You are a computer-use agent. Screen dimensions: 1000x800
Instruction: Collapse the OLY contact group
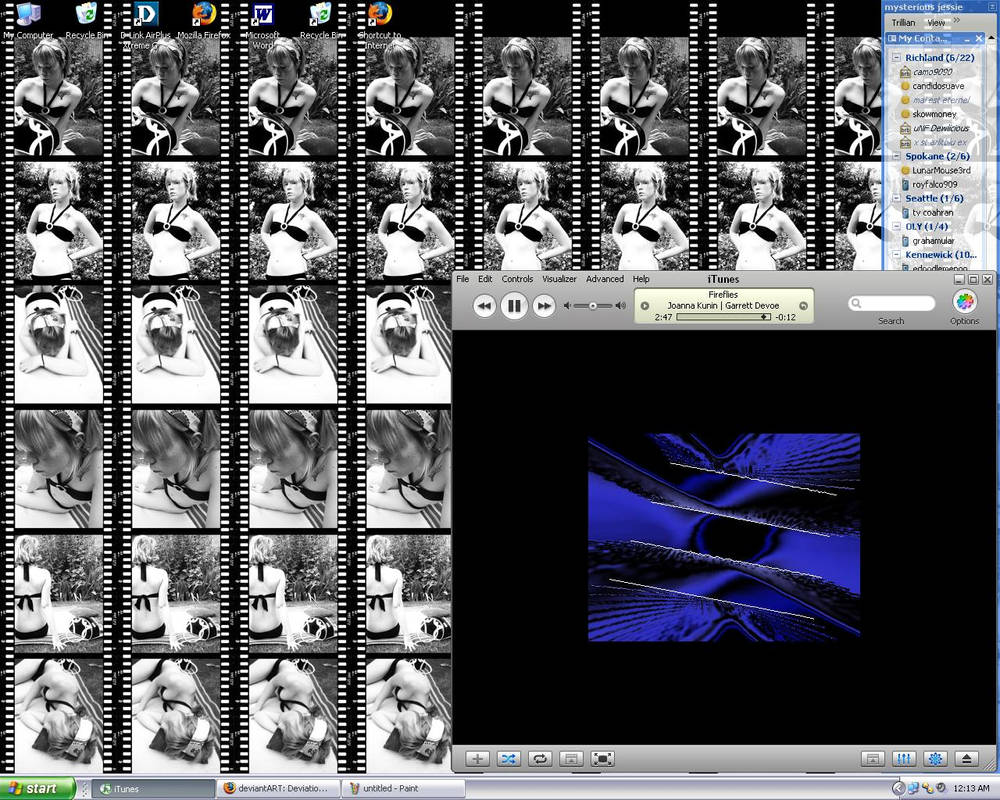[896, 226]
